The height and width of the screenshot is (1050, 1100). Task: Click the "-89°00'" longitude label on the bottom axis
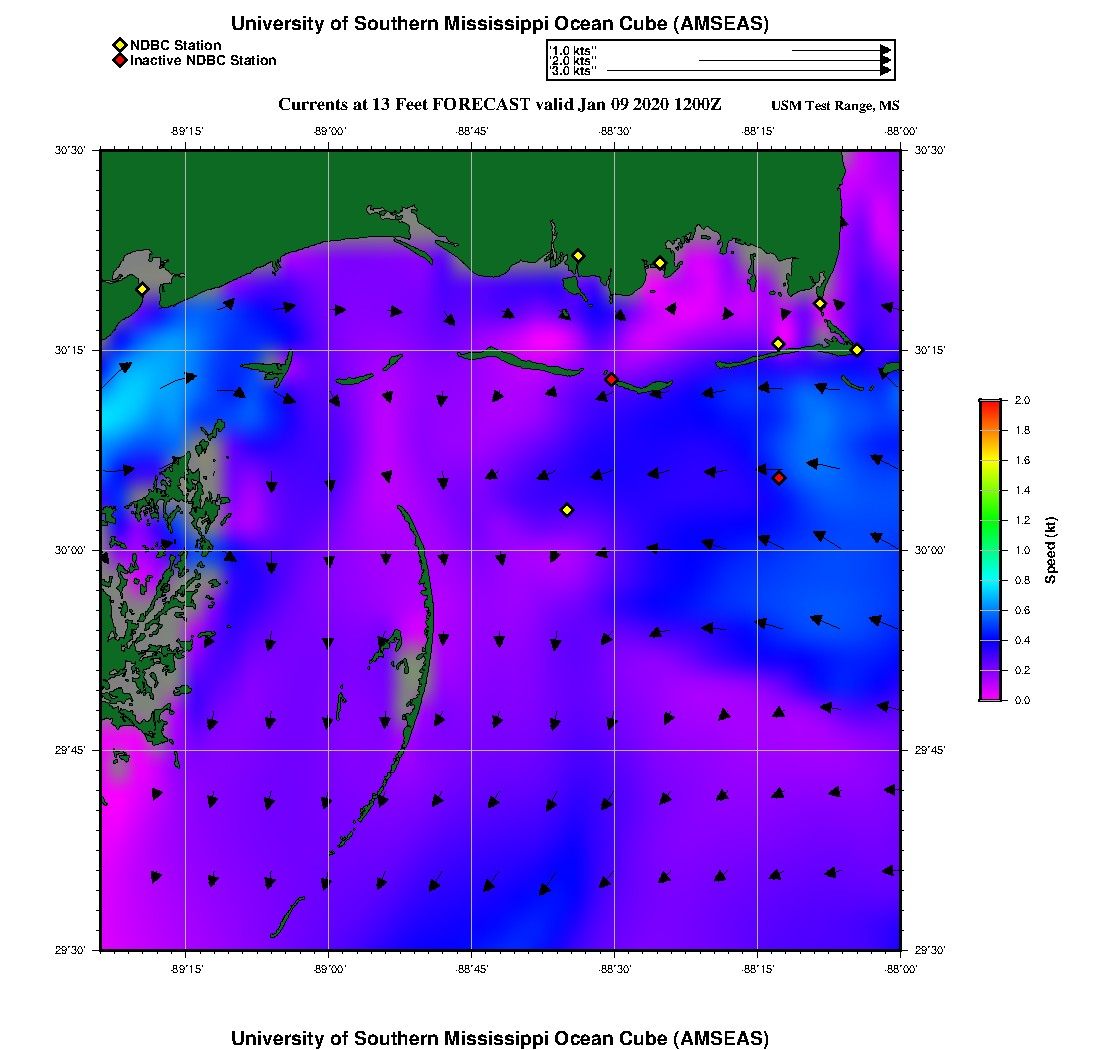tap(329, 969)
